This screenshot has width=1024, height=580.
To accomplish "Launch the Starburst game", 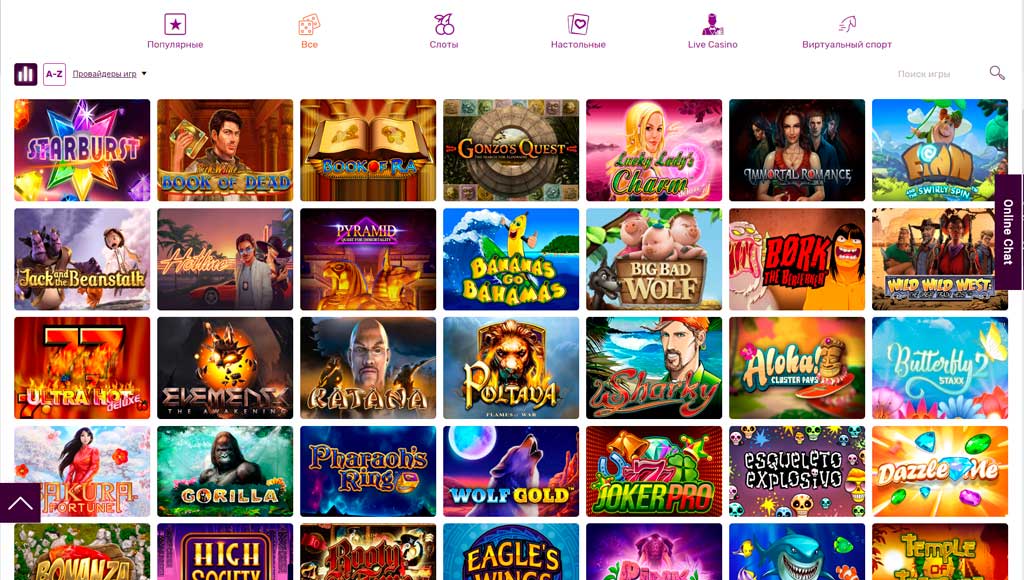I will 82,150.
